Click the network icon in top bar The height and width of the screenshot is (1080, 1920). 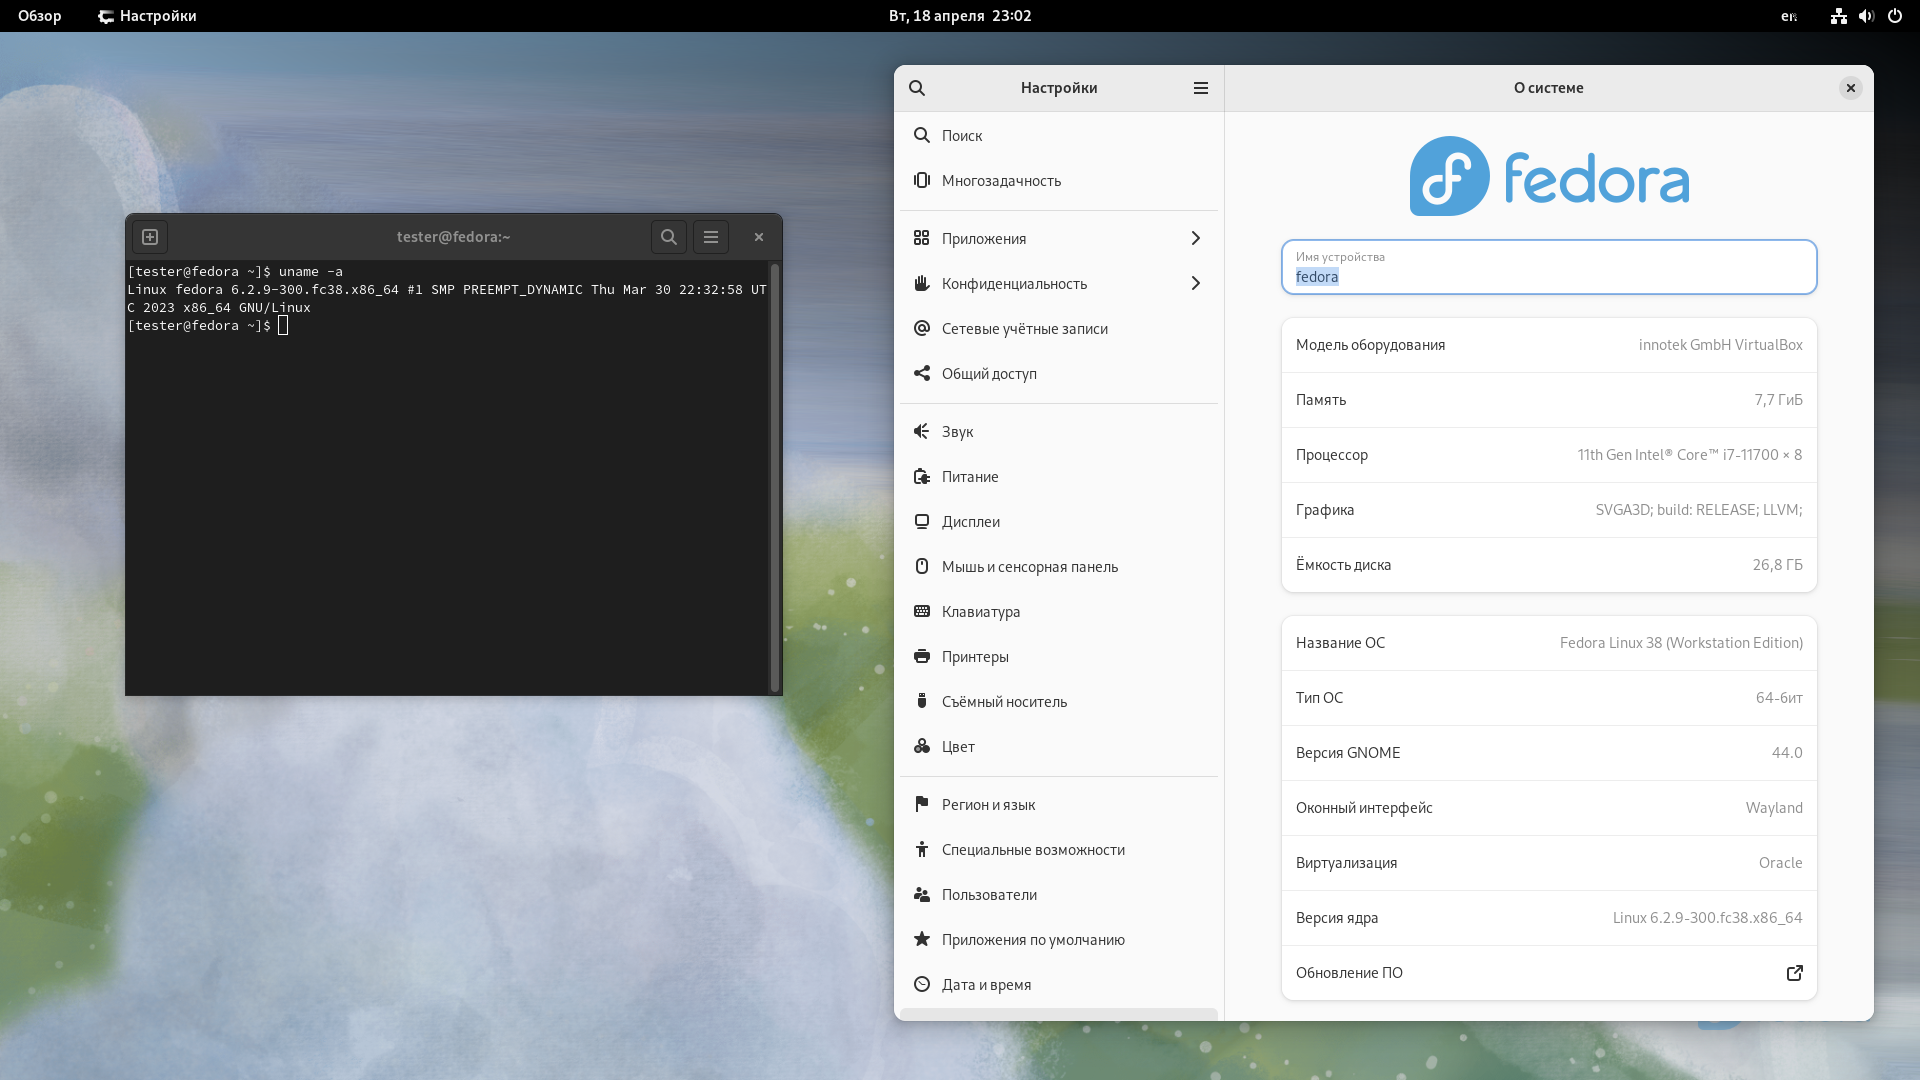[x=1838, y=16]
